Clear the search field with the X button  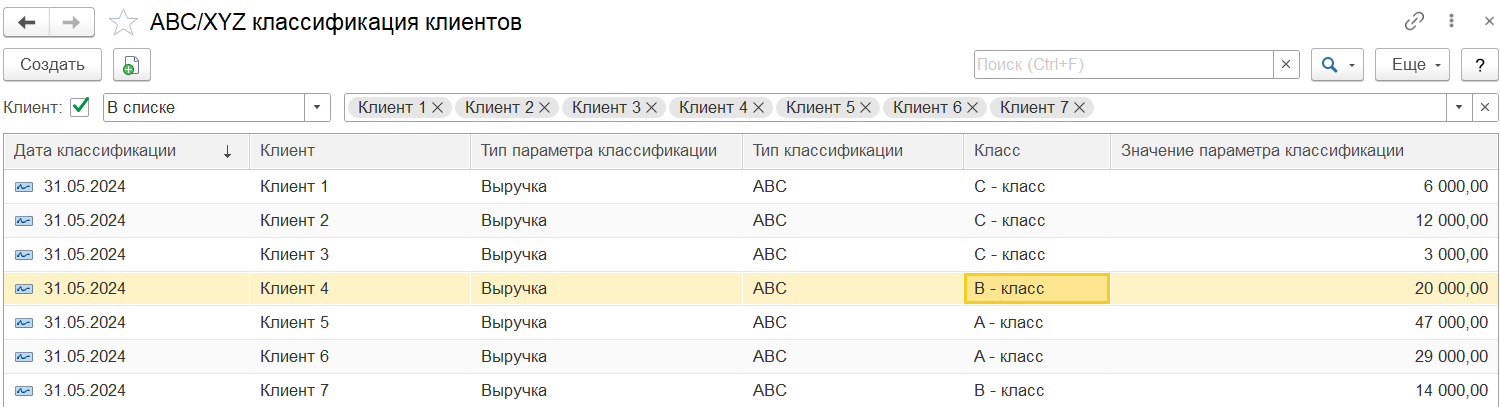[1286, 65]
